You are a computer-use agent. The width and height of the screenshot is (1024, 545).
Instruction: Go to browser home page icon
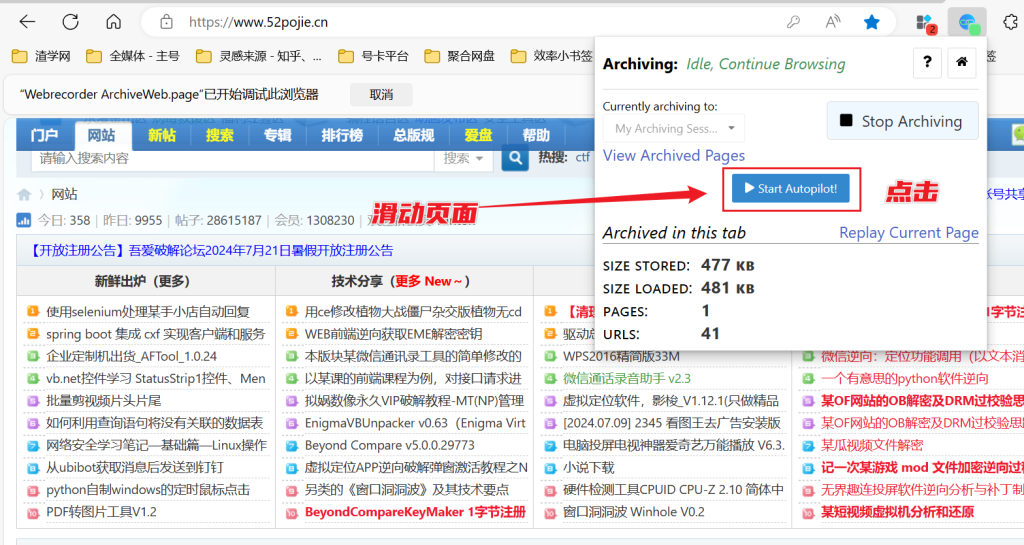113,21
